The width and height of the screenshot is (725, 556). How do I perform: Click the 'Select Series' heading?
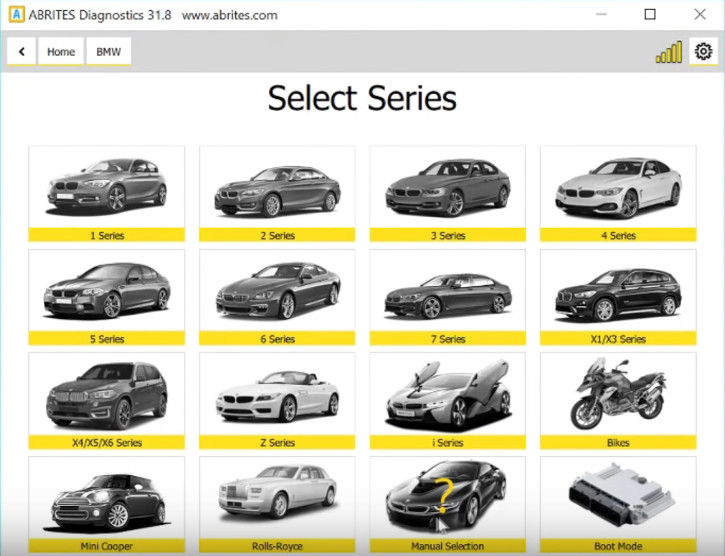tap(362, 98)
